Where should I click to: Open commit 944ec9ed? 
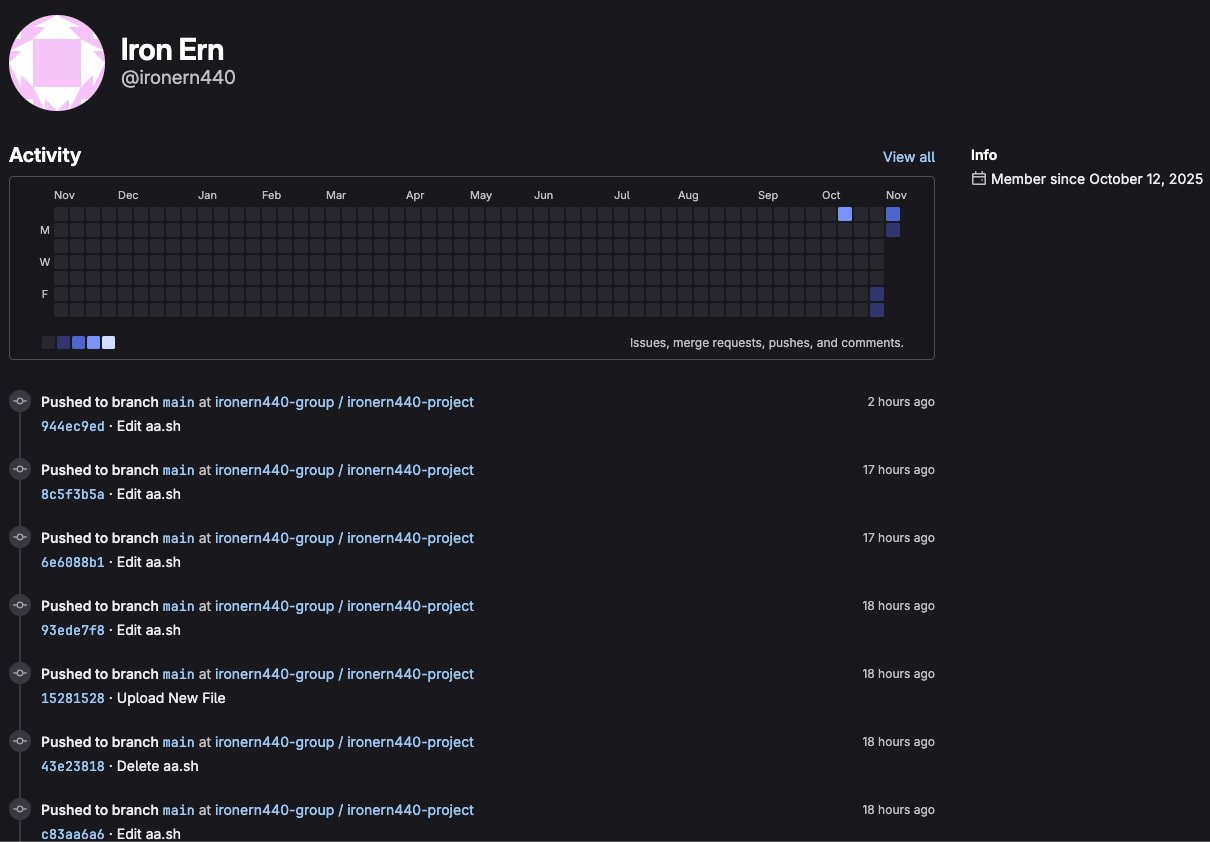tap(72, 426)
